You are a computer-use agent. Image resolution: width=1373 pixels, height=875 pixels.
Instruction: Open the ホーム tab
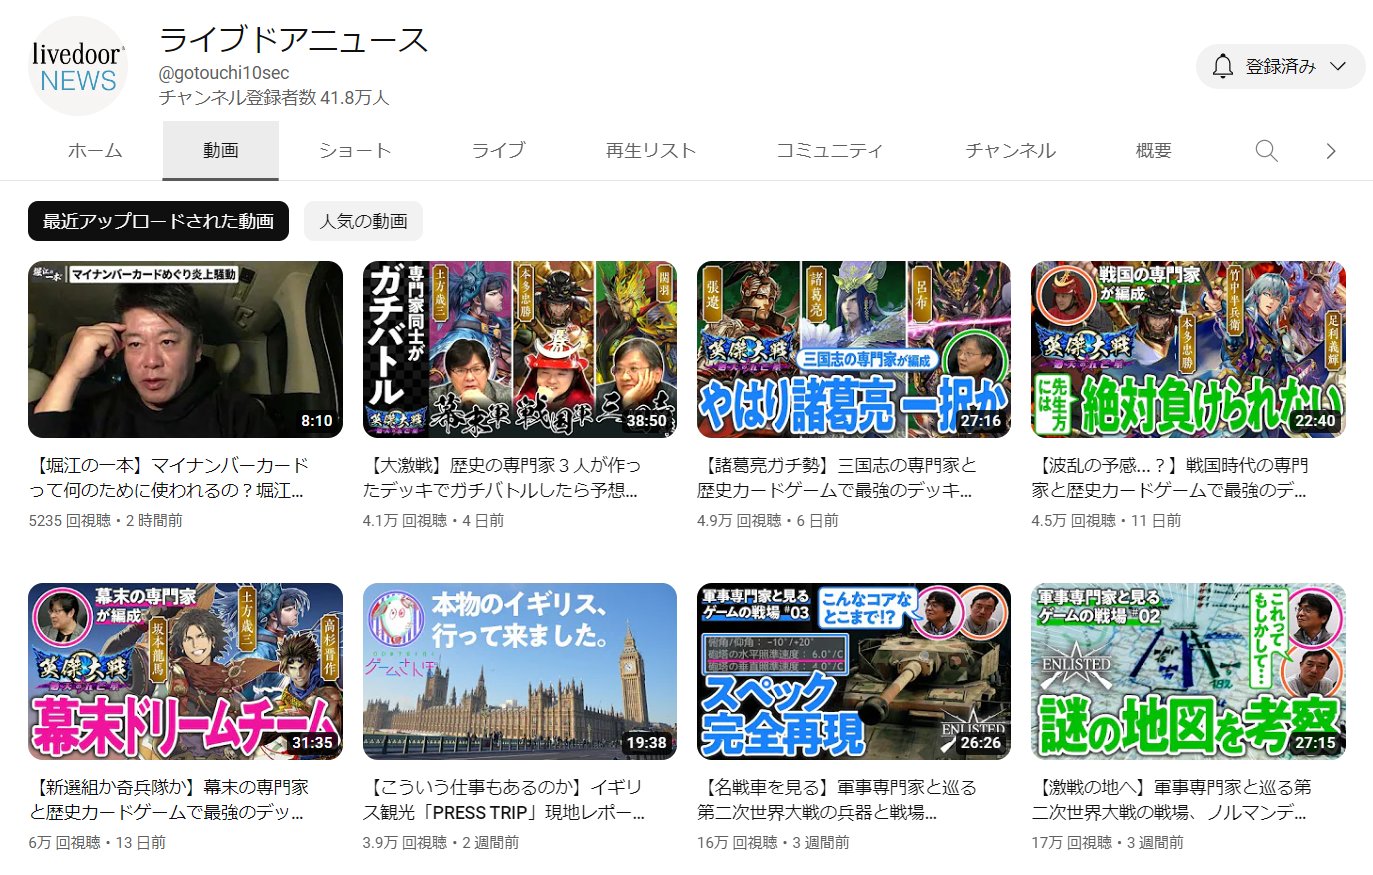coord(95,151)
